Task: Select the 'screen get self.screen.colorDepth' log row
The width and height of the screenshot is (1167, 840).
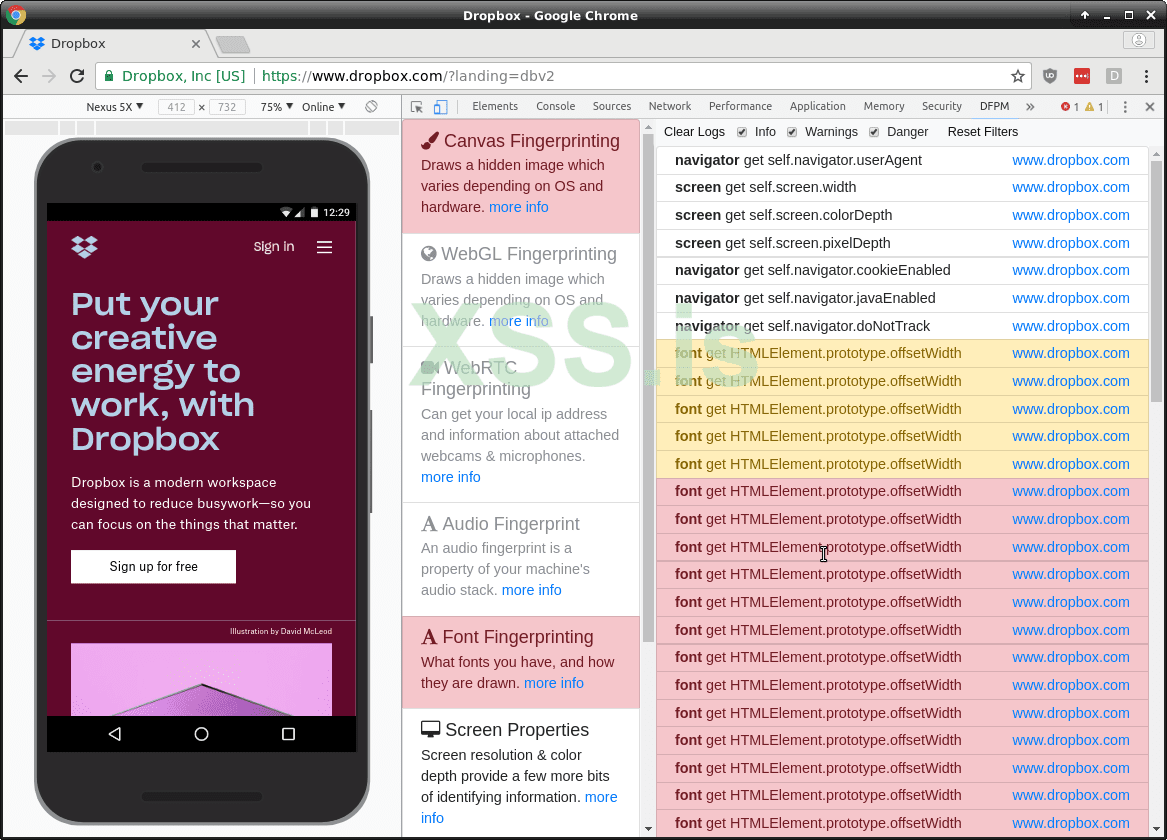Action: pos(902,215)
